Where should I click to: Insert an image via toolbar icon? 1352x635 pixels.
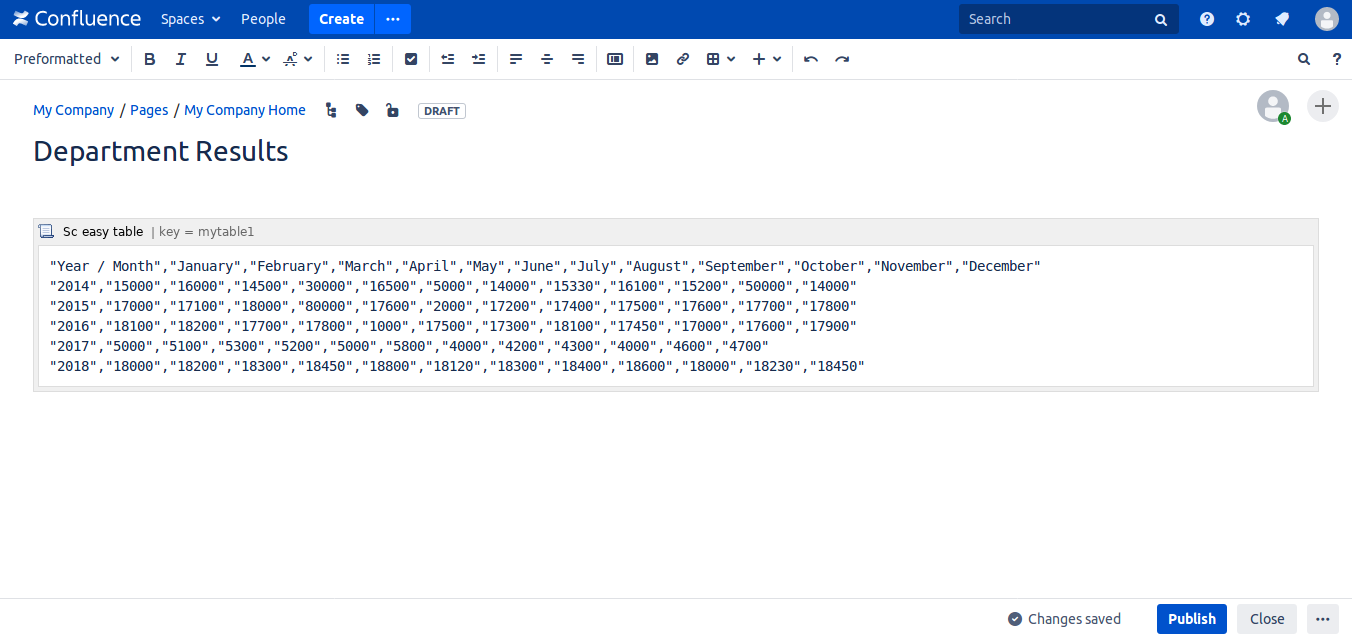coord(652,59)
